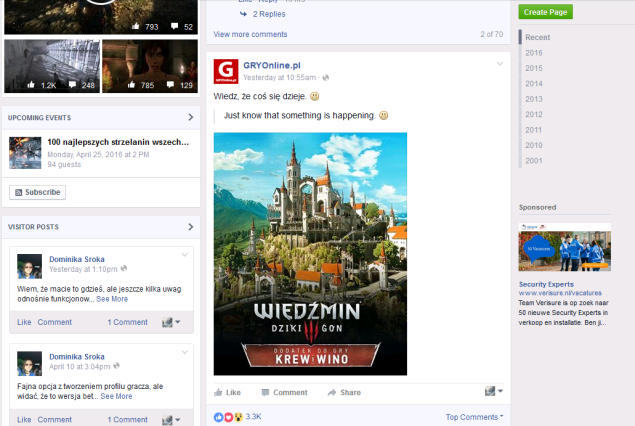Screen dimensions: 635x426
Task: Open the Security Experts sponsored link
Action: click(546, 284)
